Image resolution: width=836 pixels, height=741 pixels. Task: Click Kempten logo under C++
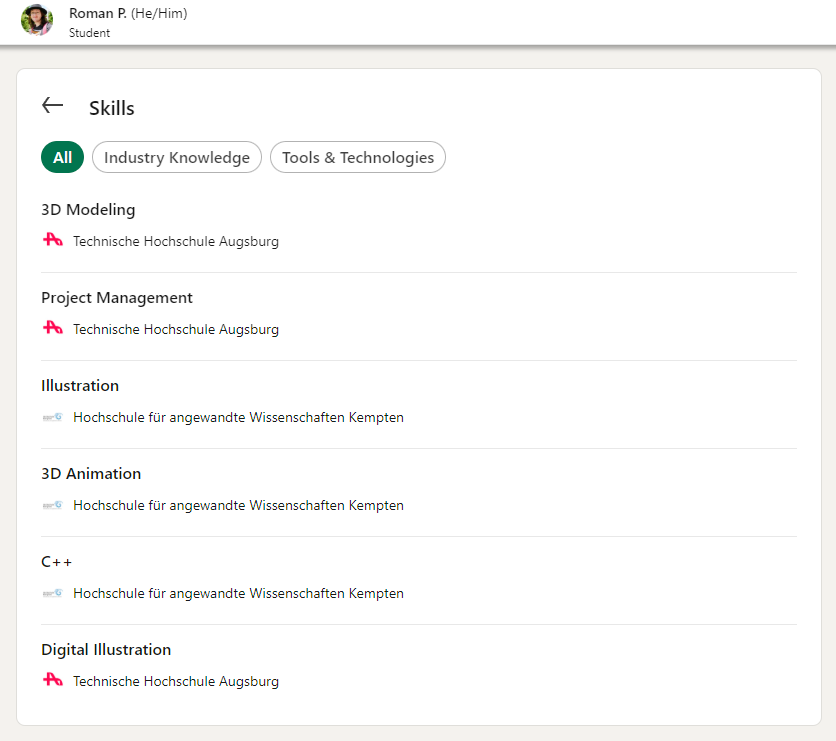(53, 593)
